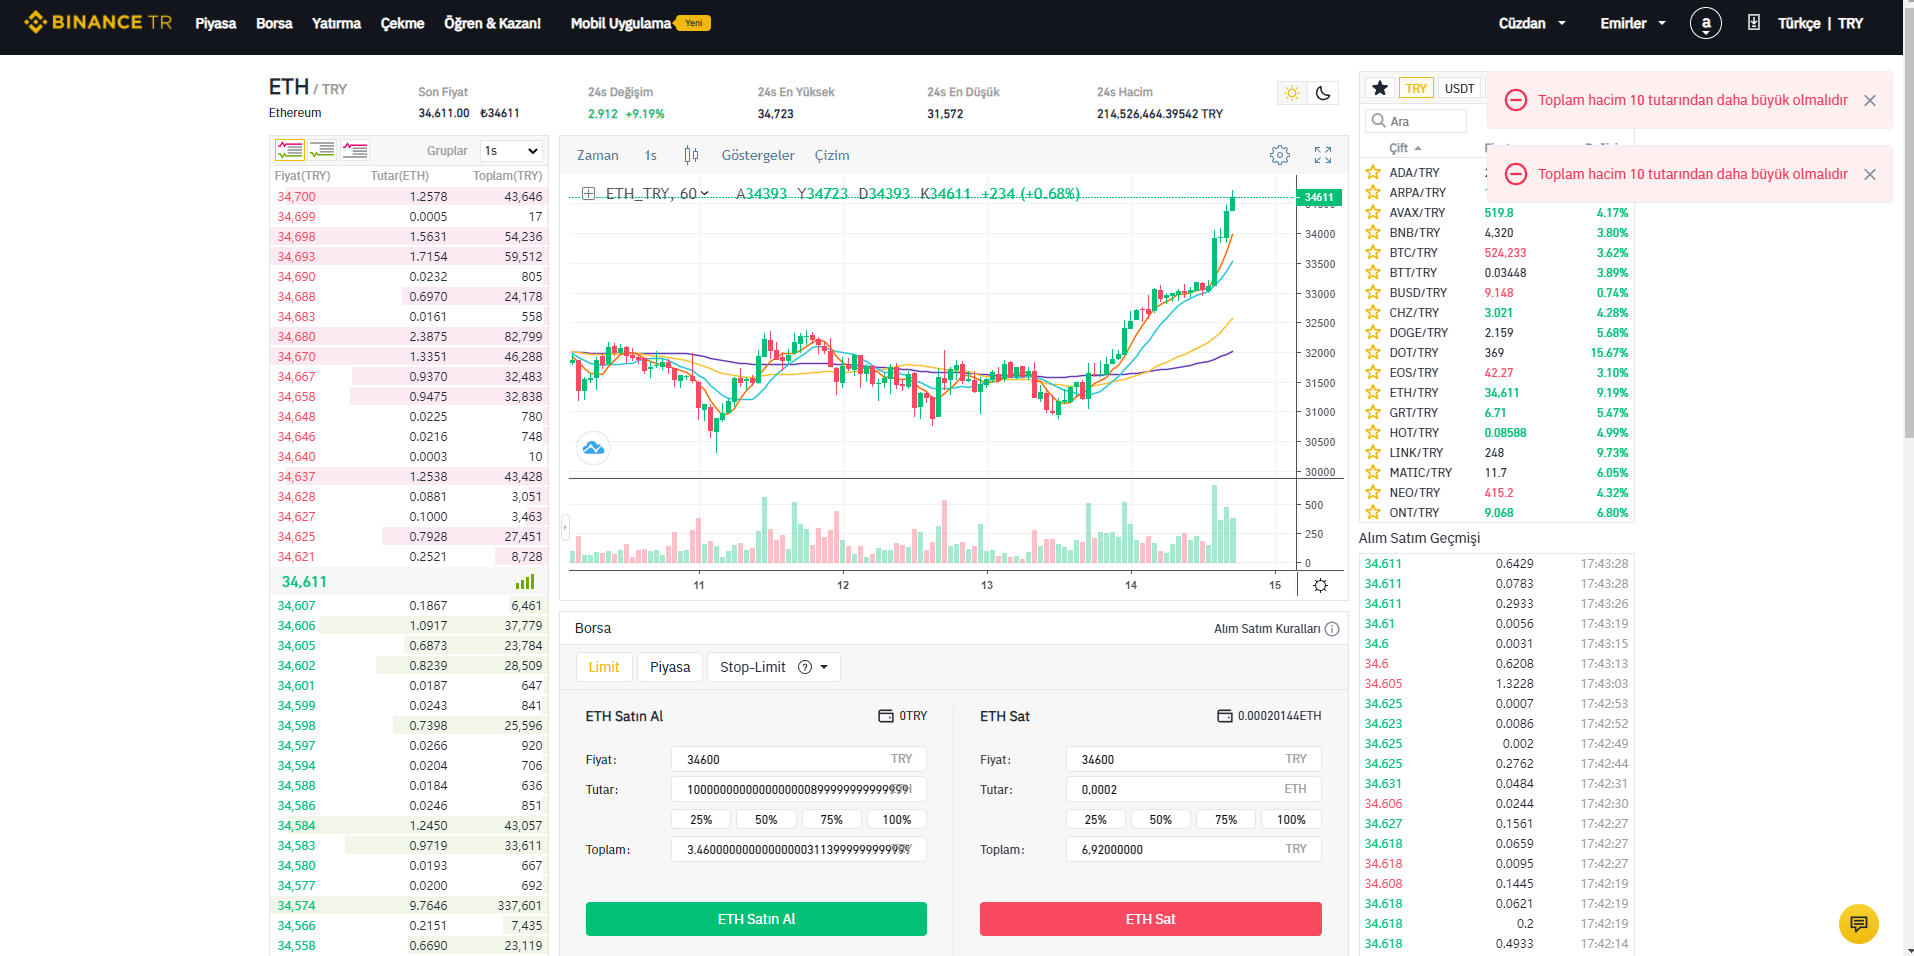The width and height of the screenshot is (1914, 956).
Task: Favorite the DOGE/TRY pair star
Action: click(1373, 332)
